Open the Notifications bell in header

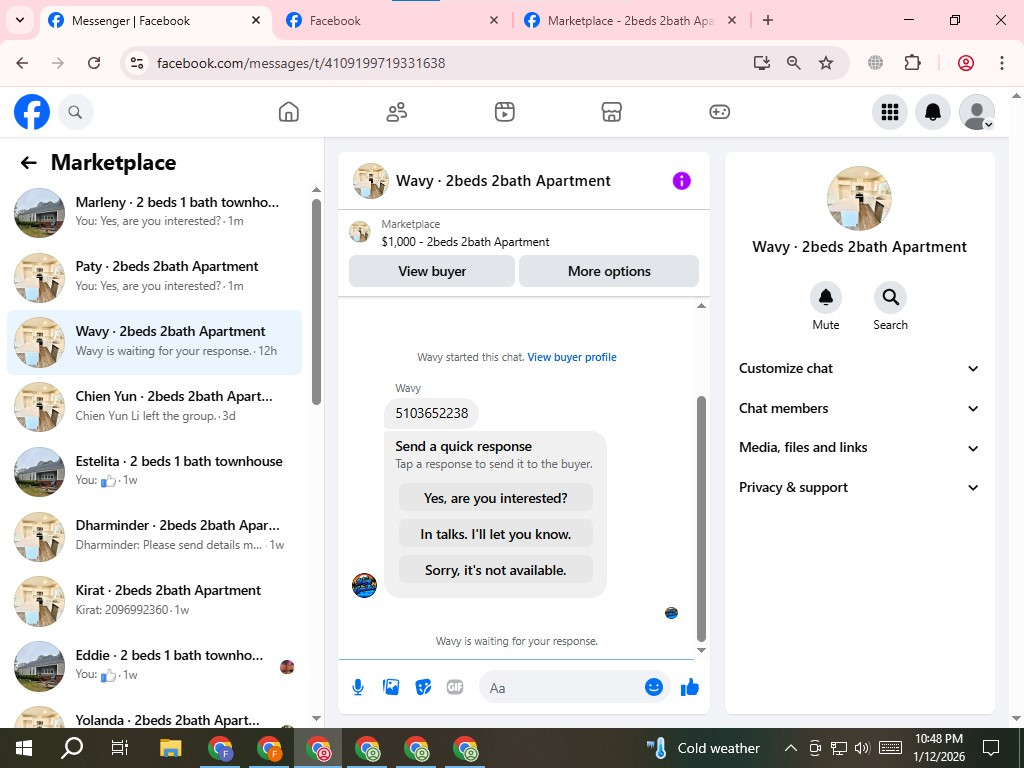pyautogui.click(x=933, y=112)
